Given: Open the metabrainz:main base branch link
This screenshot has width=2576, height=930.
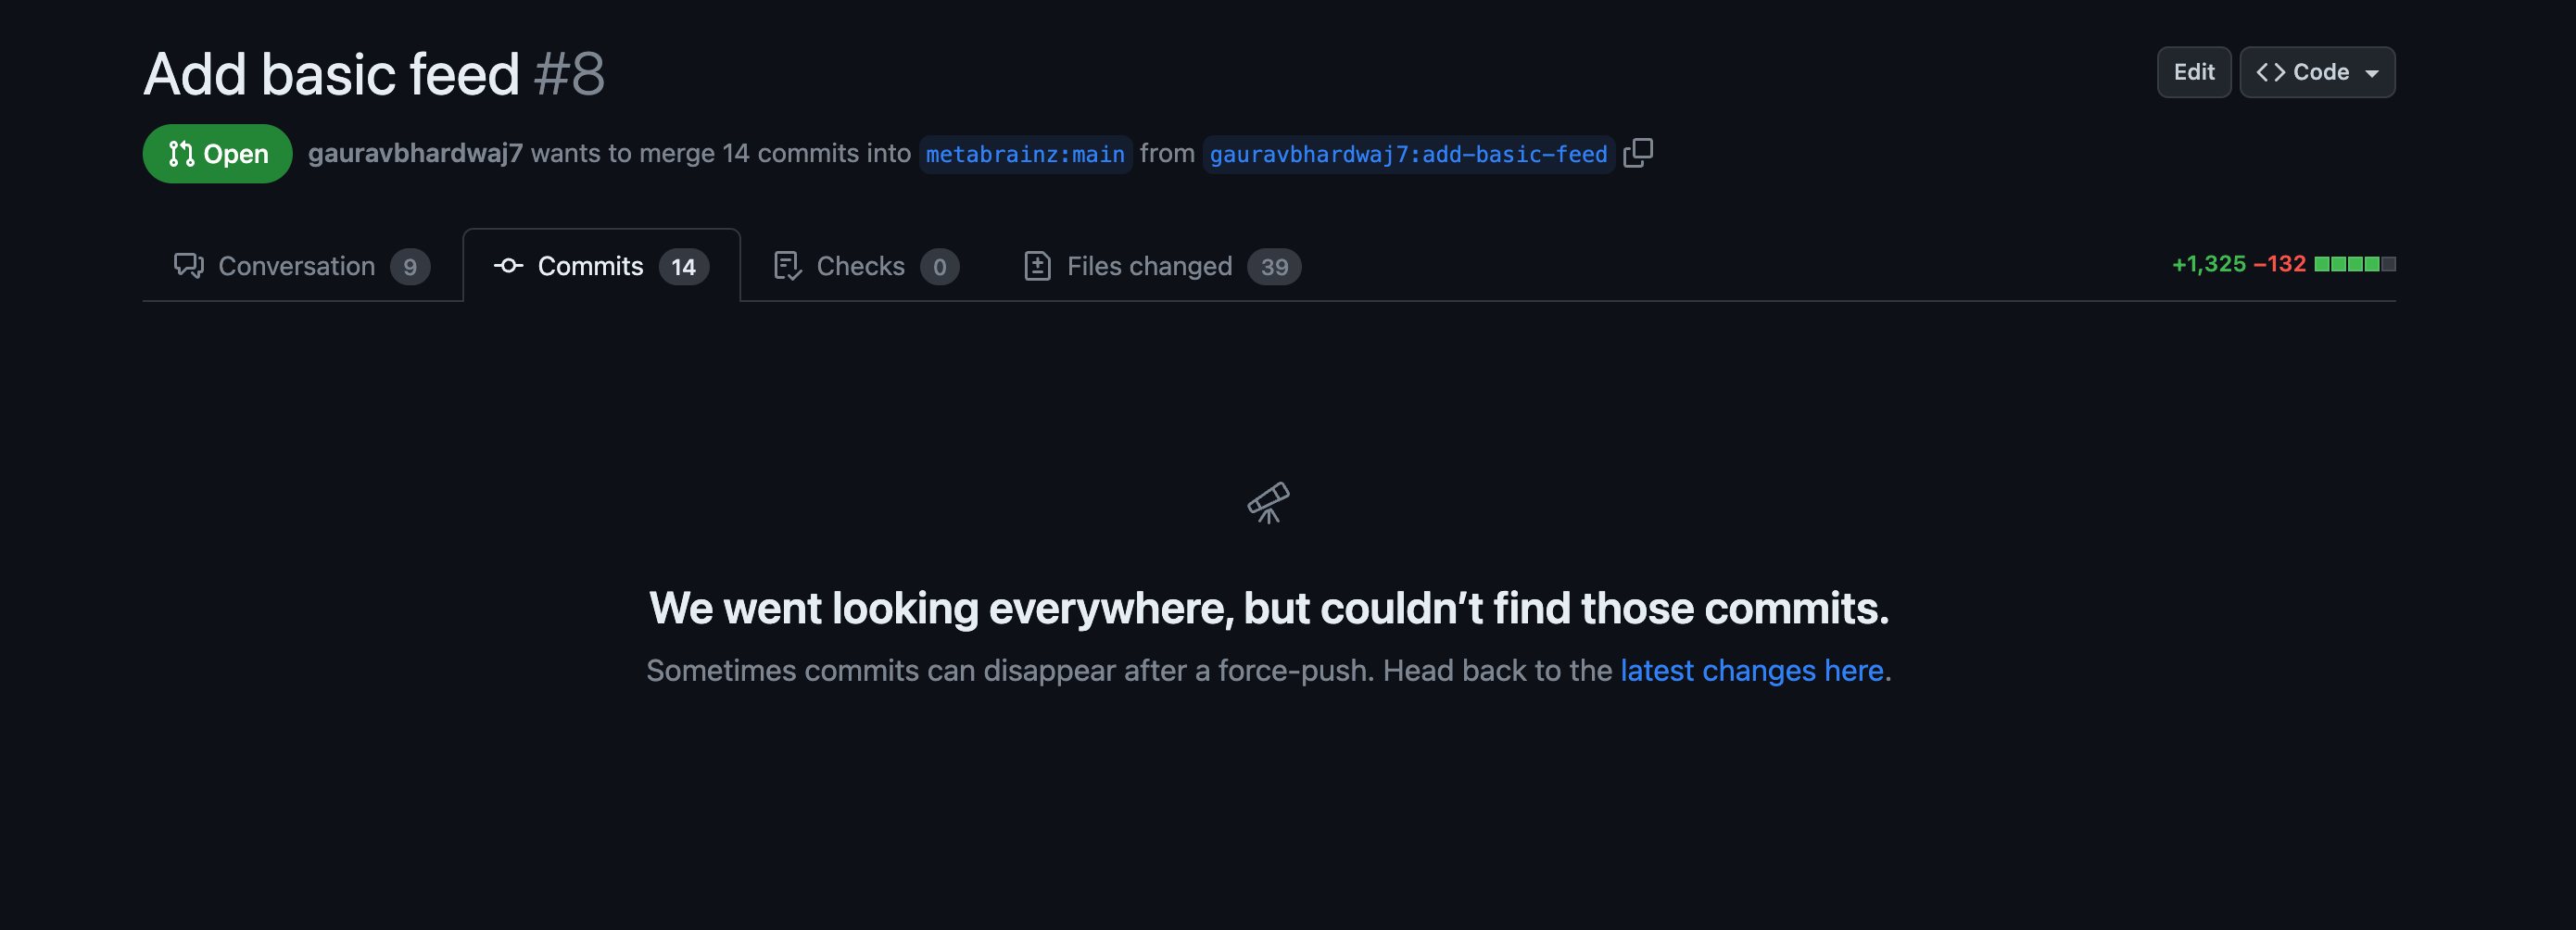Looking at the screenshot, I should (1025, 154).
